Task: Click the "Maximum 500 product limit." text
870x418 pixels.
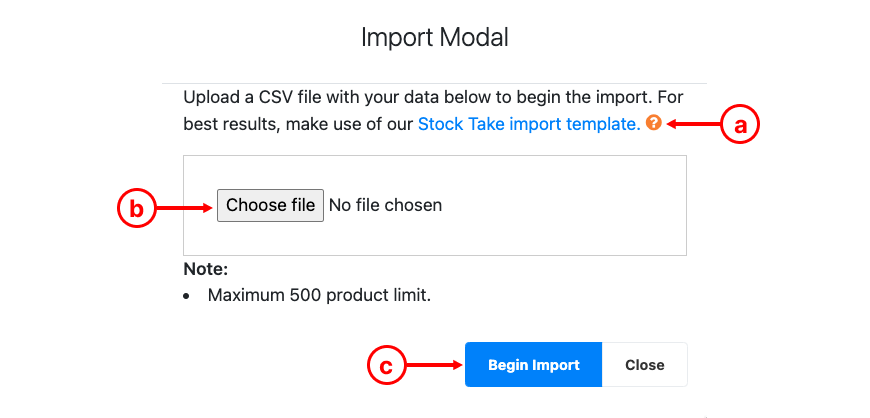Action: point(319,295)
